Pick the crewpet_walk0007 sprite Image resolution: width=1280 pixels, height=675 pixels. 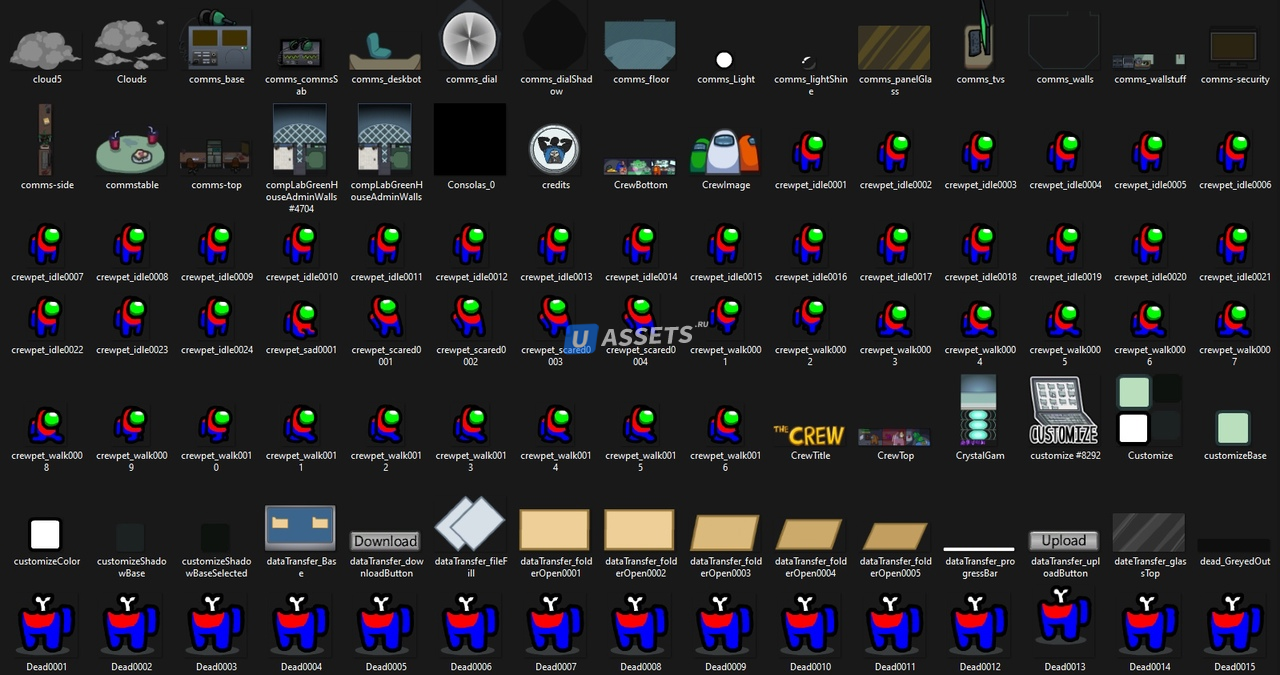pyautogui.click(x=1234, y=318)
